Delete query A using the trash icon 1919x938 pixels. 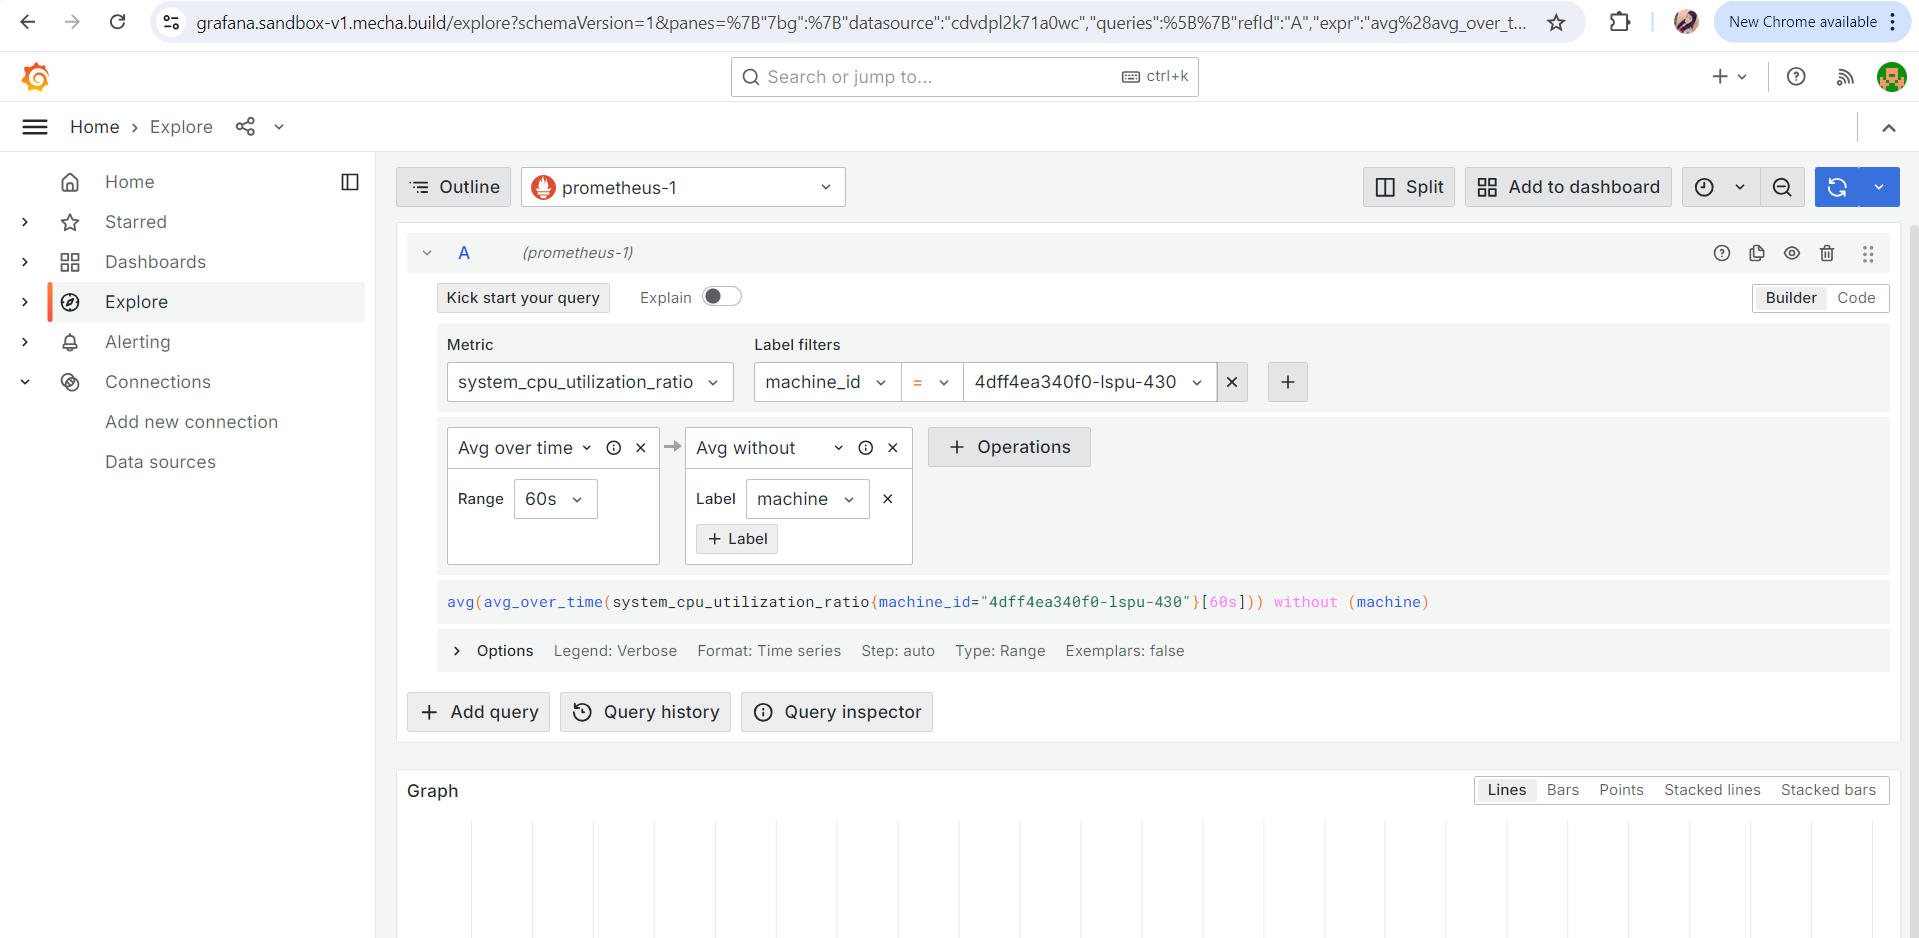(1827, 253)
